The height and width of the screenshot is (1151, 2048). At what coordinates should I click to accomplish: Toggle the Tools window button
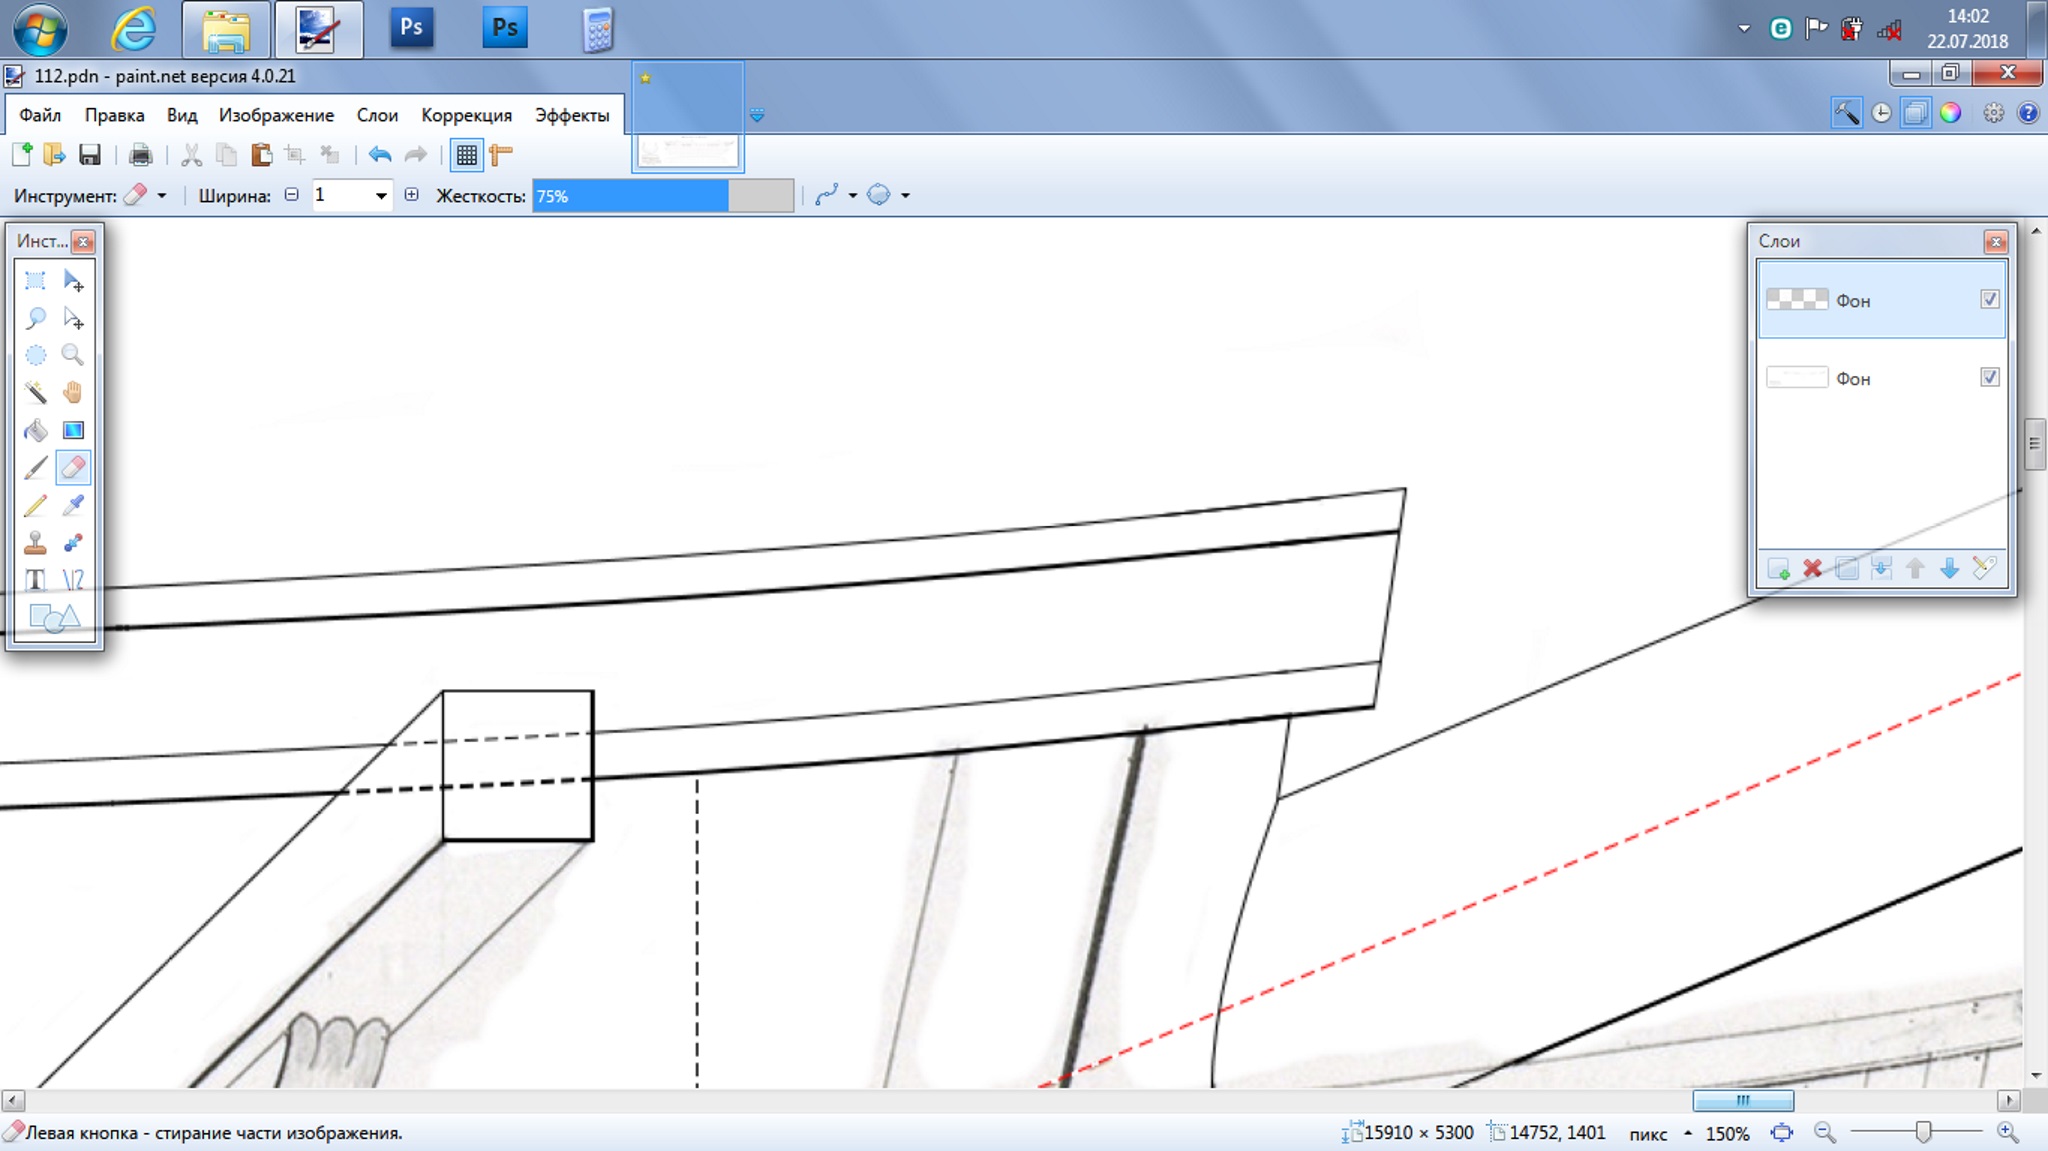[1846, 113]
